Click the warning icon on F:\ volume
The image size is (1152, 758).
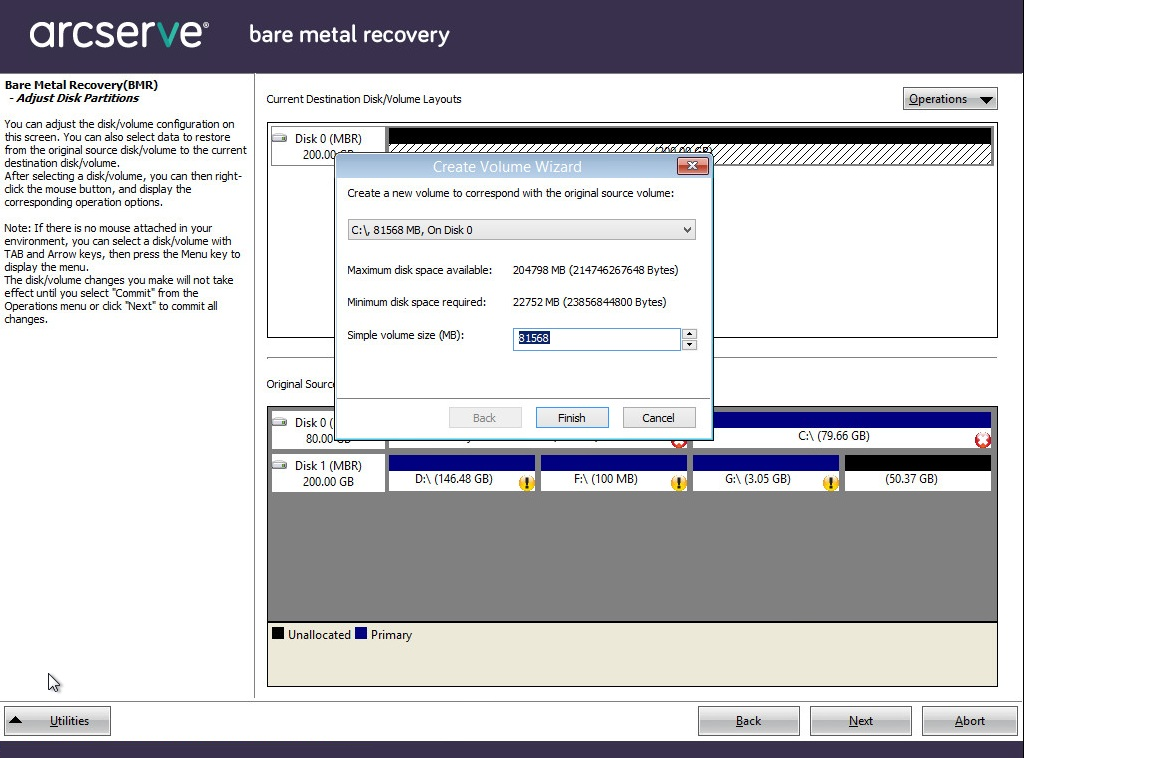678,483
